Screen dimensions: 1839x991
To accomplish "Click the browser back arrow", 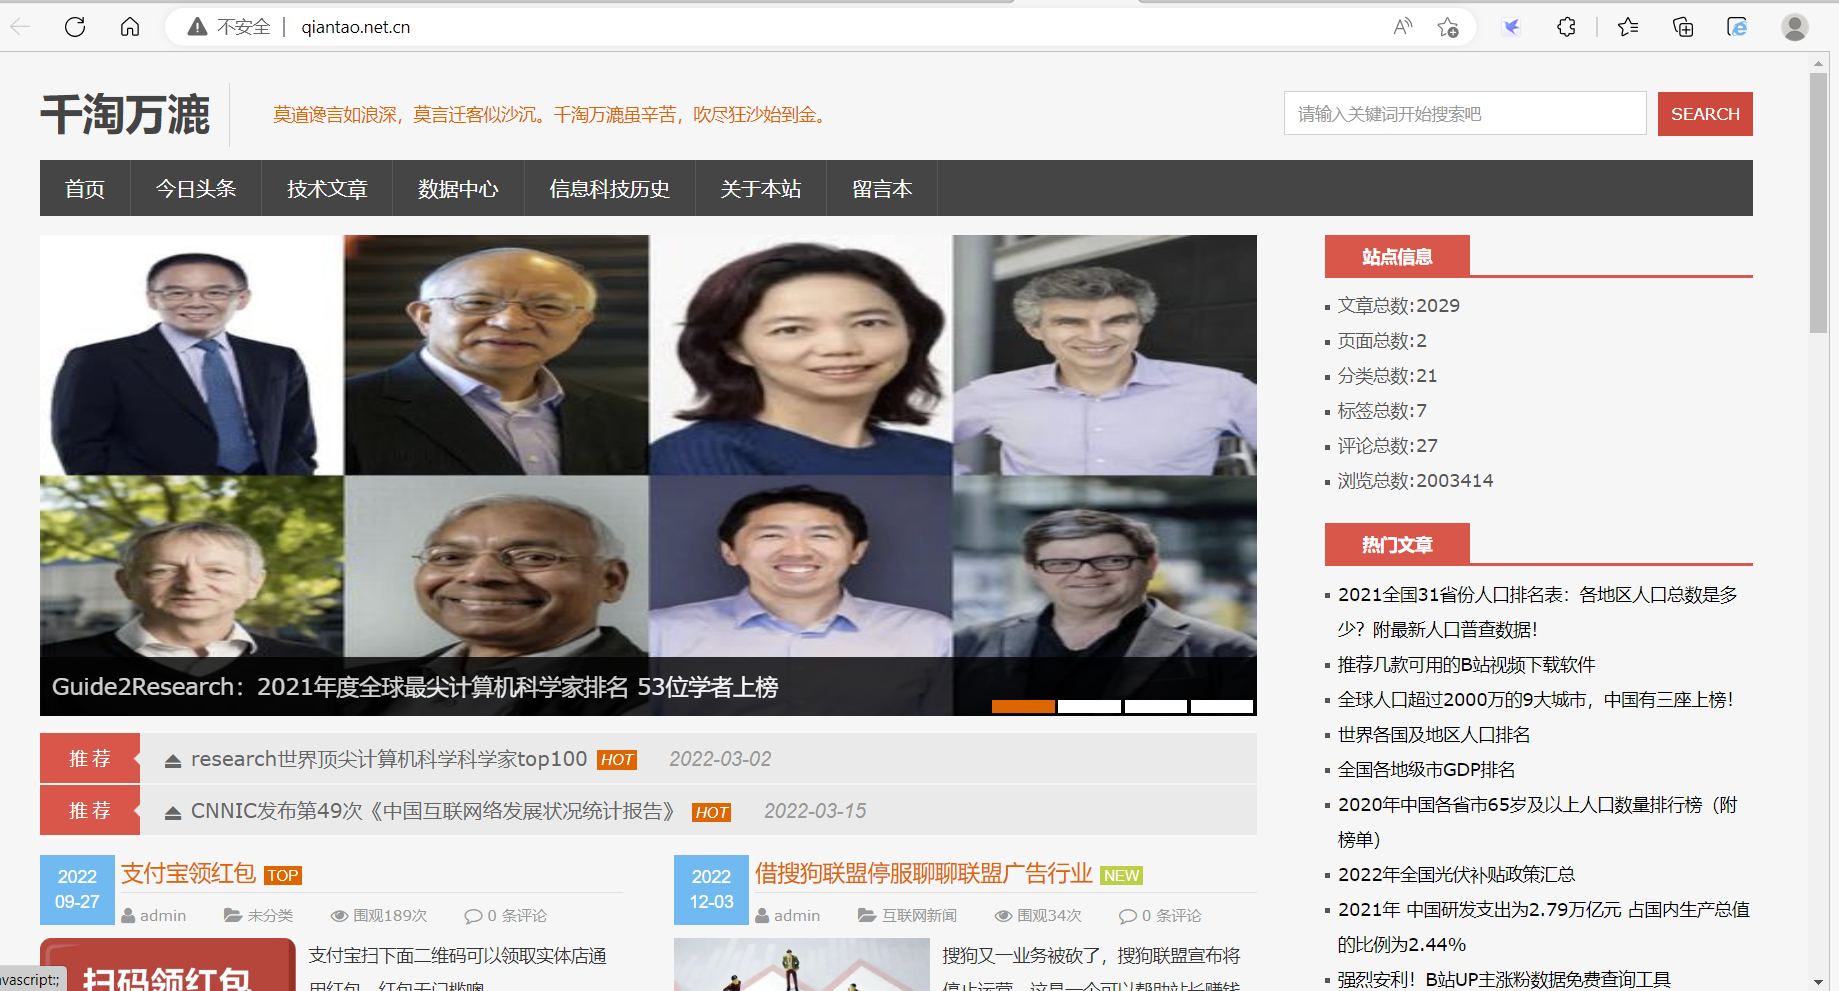I will click(21, 27).
